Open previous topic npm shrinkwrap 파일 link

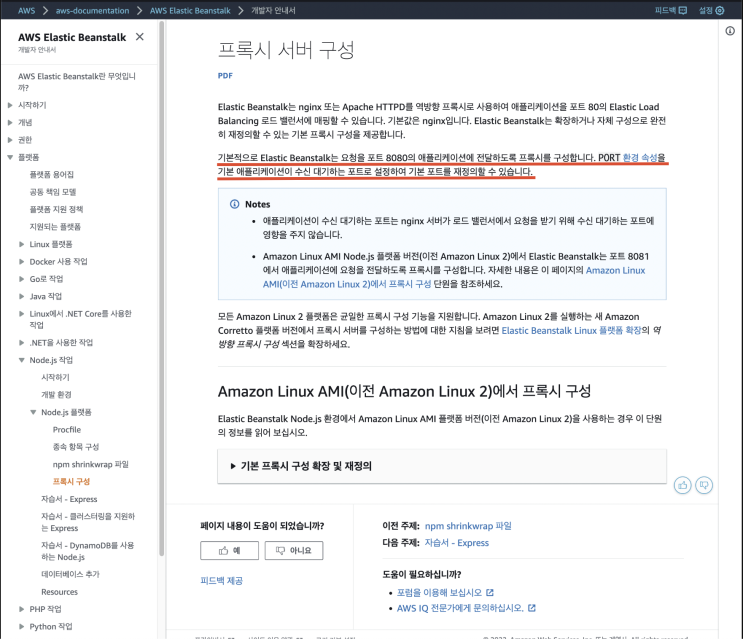tap(468, 526)
